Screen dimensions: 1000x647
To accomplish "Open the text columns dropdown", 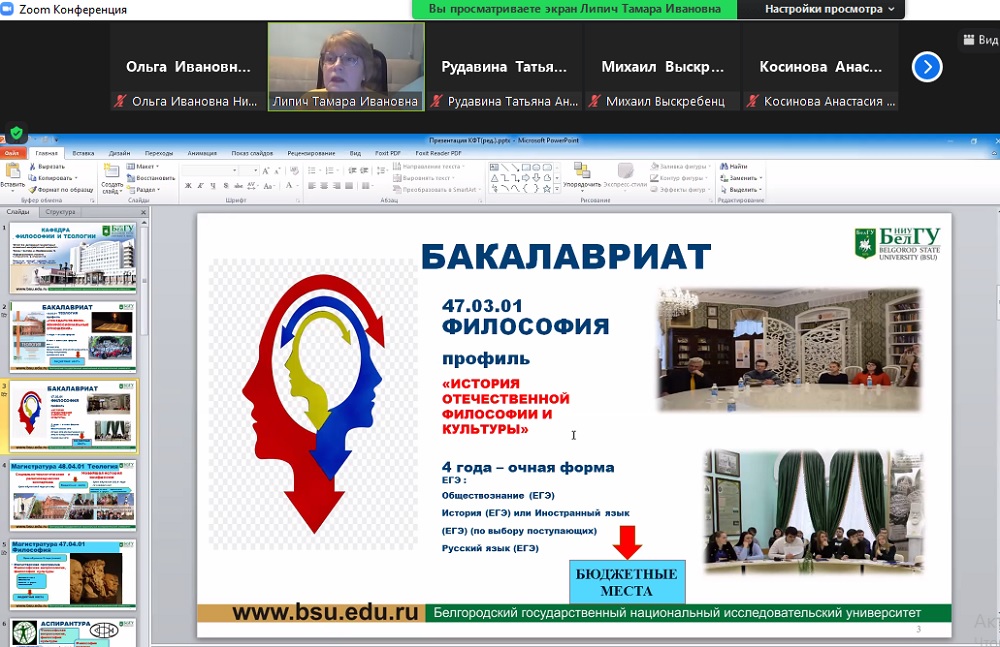I will (367, 186).
